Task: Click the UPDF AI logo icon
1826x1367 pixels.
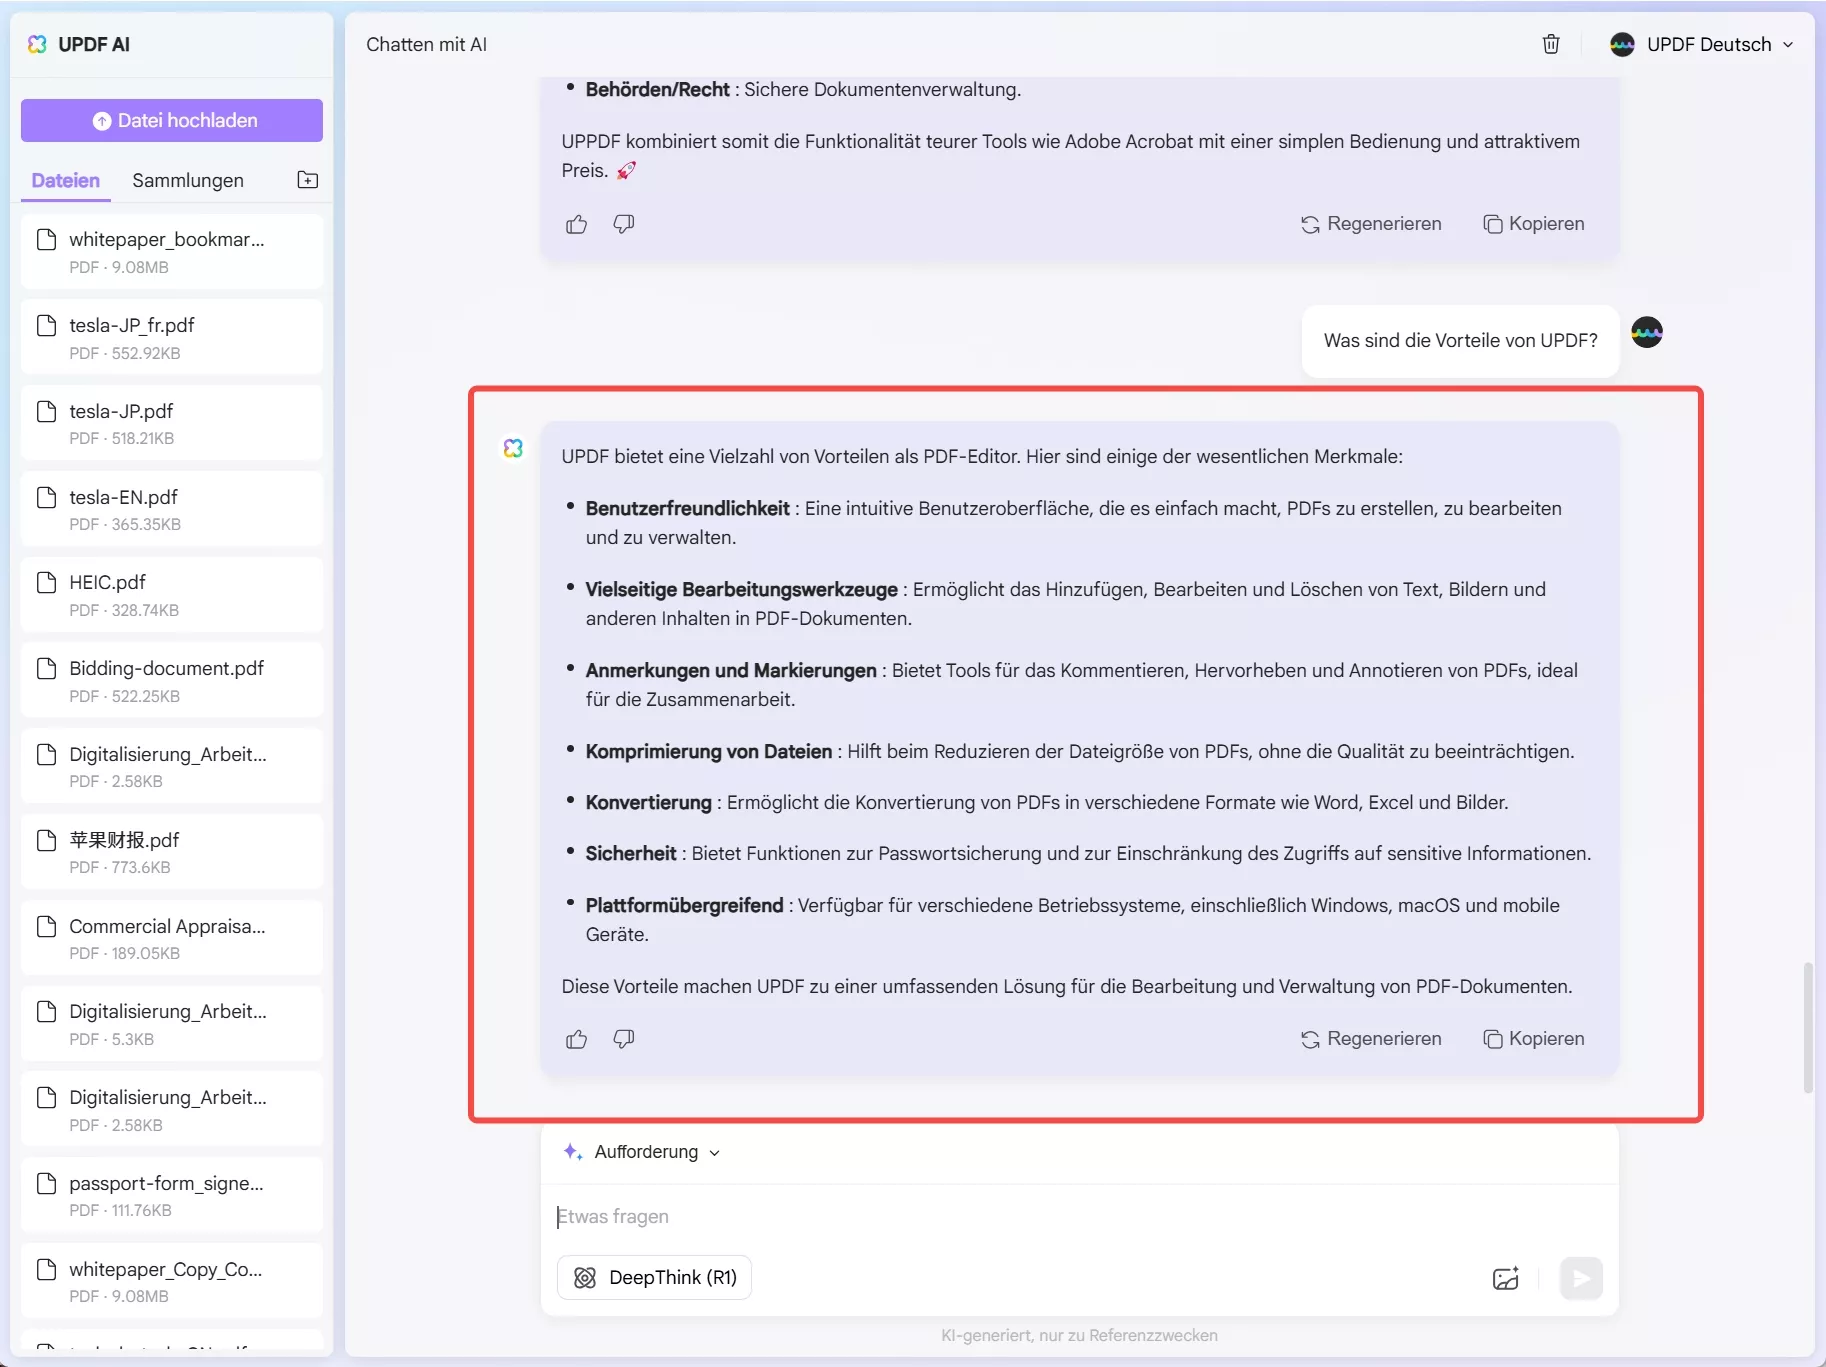Action: [37, 44]
